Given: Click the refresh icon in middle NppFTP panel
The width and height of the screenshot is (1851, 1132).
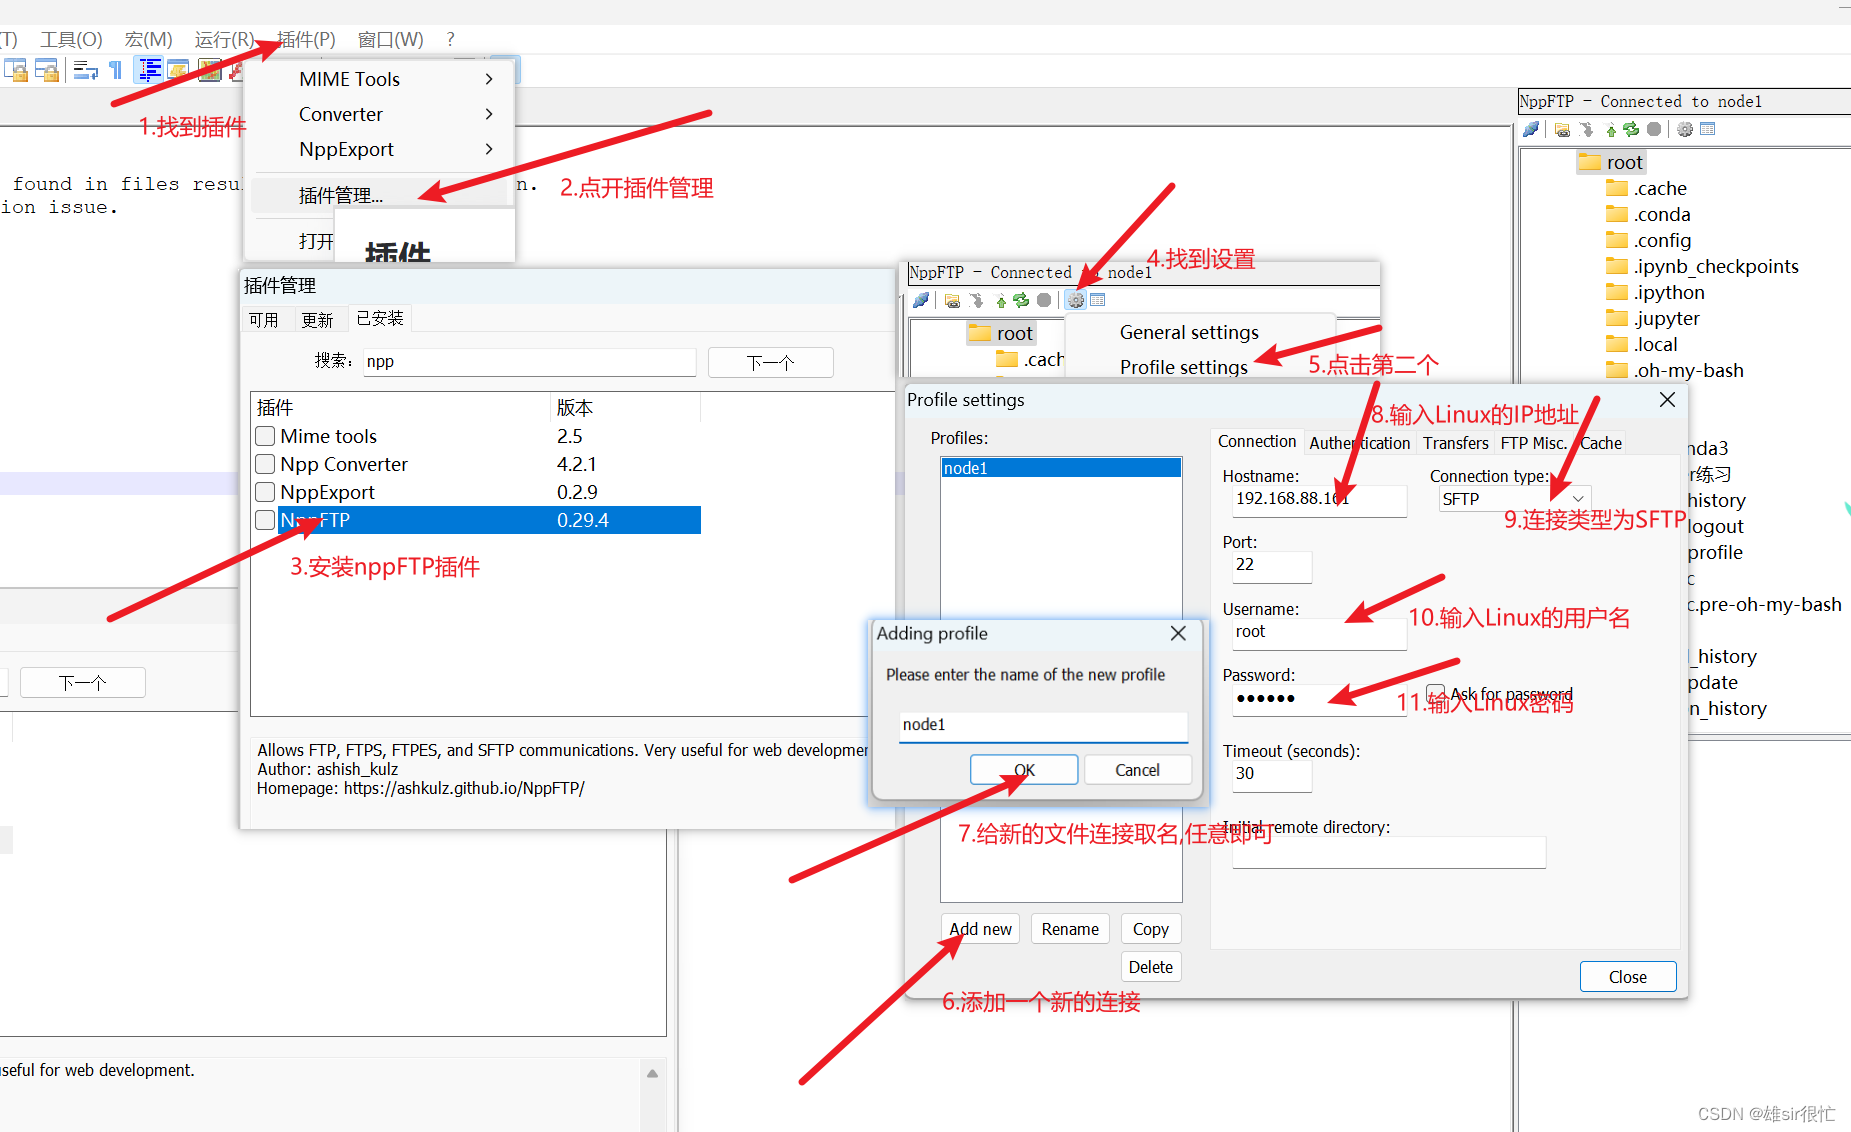Looking at the screenshot, I should point(1021,300).
